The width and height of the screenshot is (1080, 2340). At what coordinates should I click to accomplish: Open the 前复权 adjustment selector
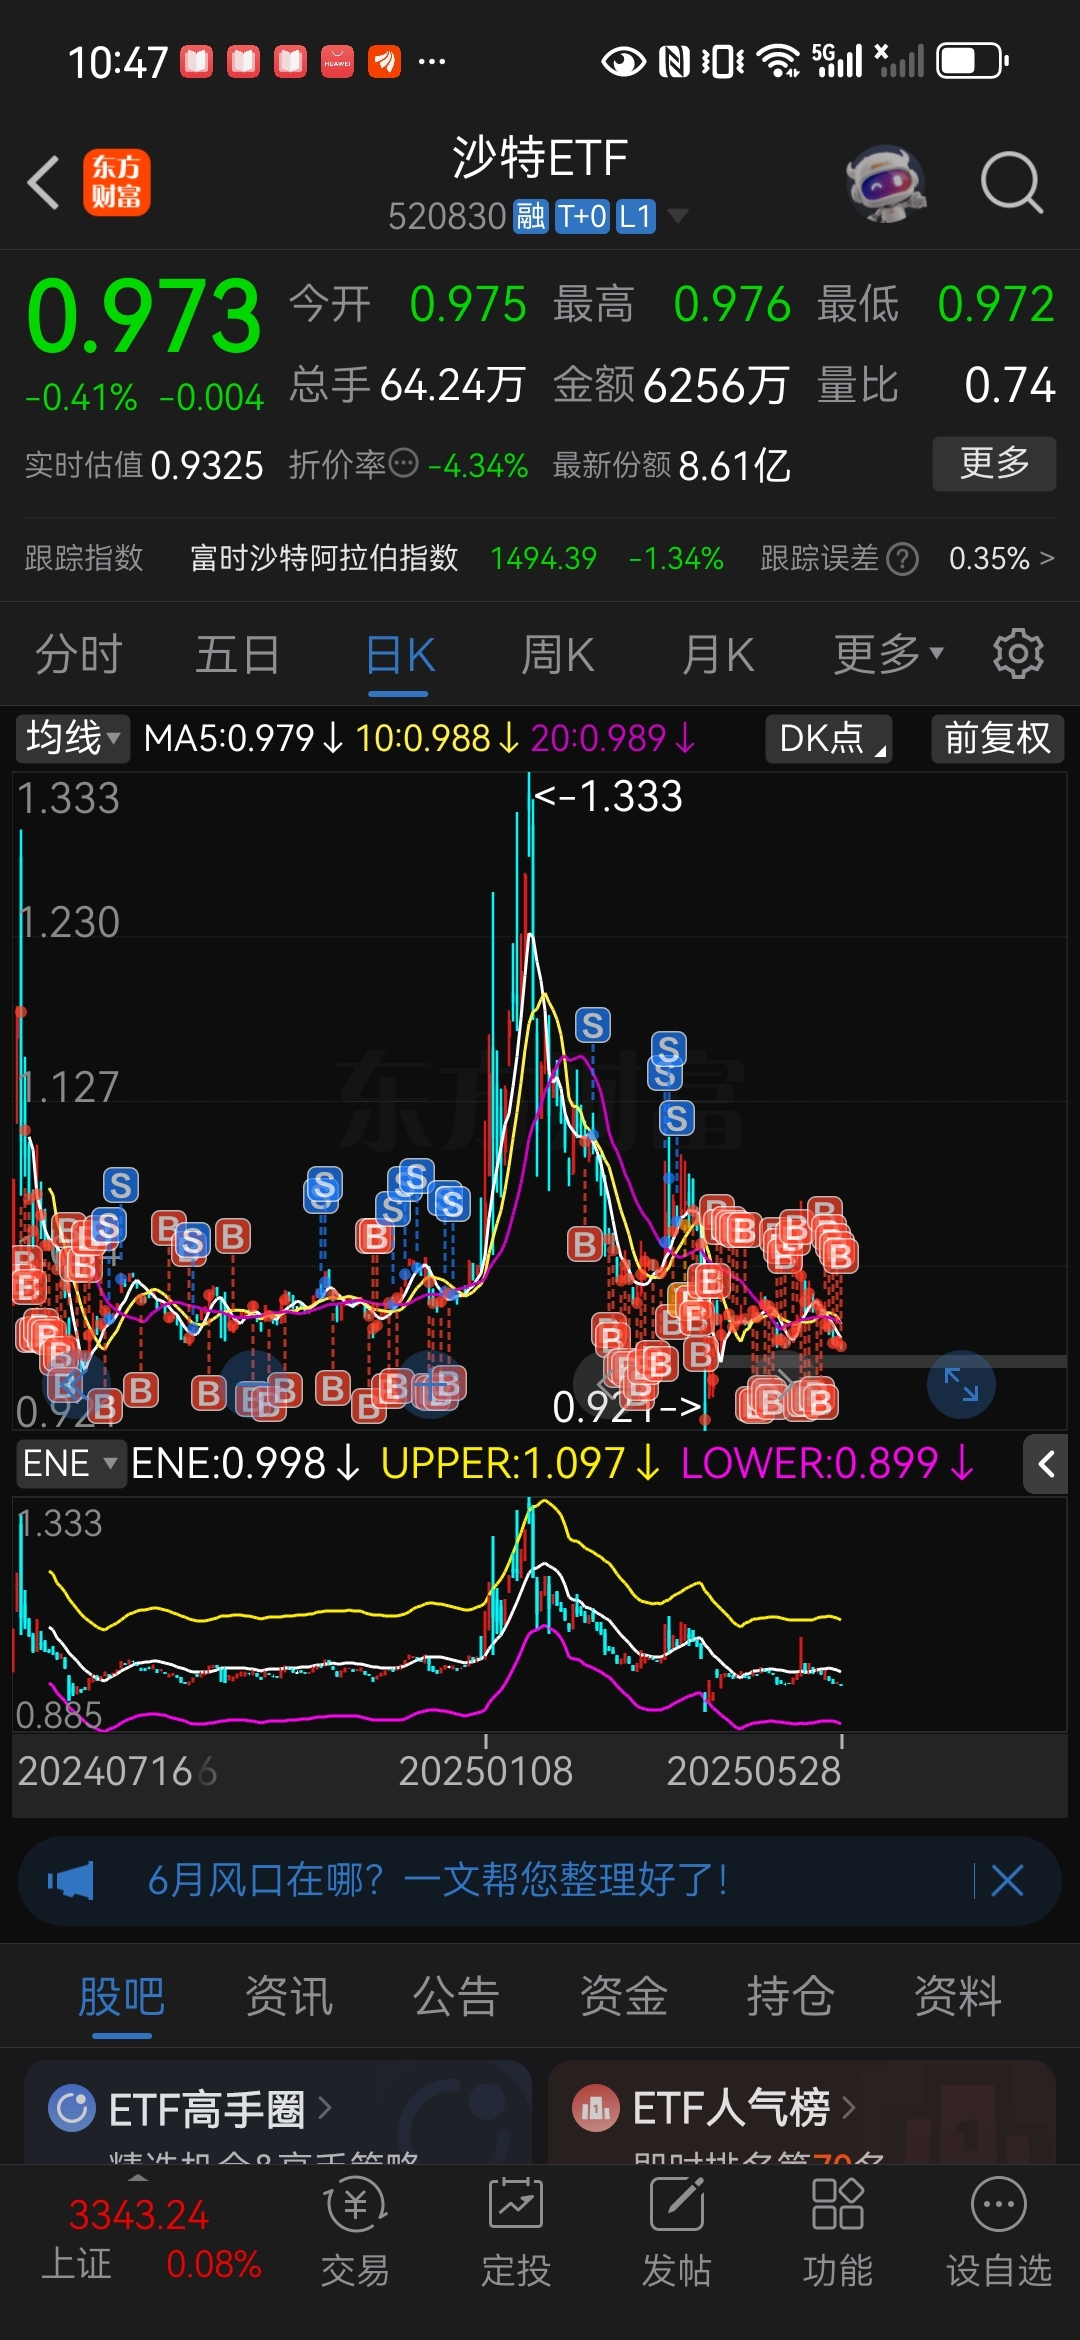(x=997, y=739)
